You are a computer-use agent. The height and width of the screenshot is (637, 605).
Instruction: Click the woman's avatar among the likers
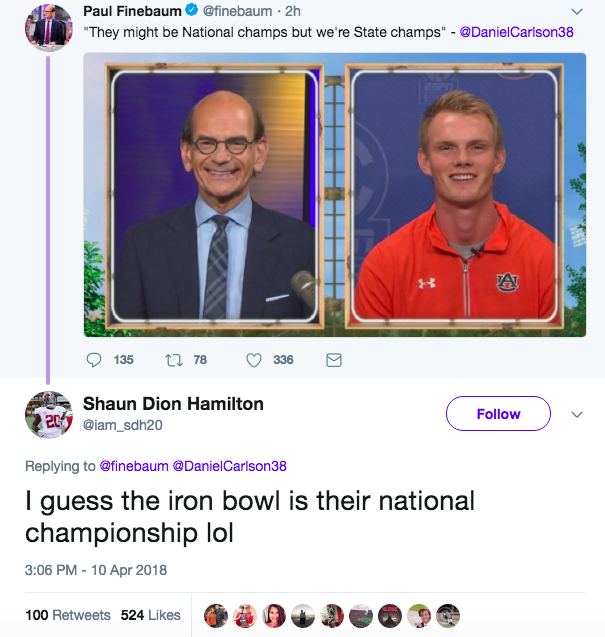pyautogui.click(x=274, y=615)
